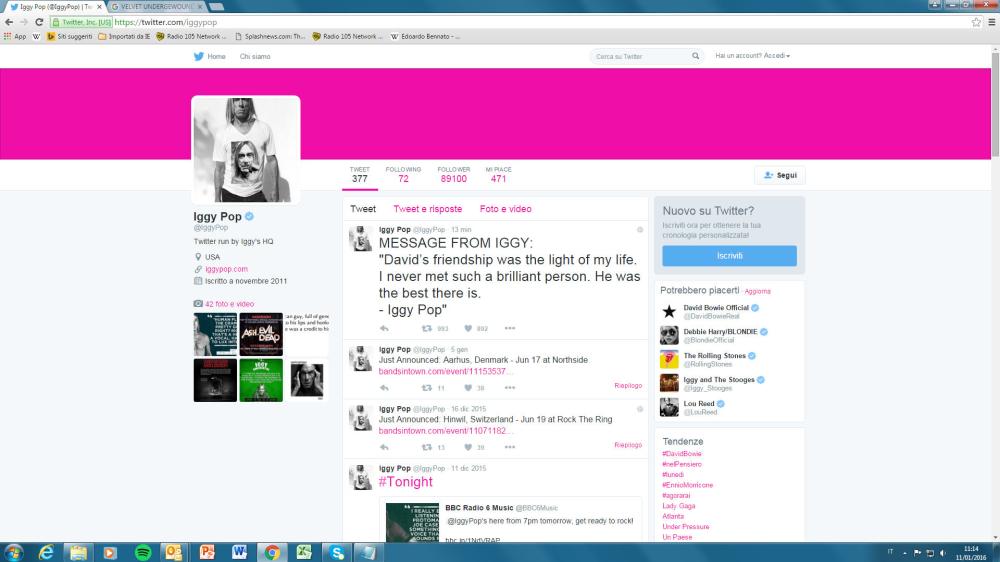Retweet the Hinwil, Switzerland tweet

(427, 447)
